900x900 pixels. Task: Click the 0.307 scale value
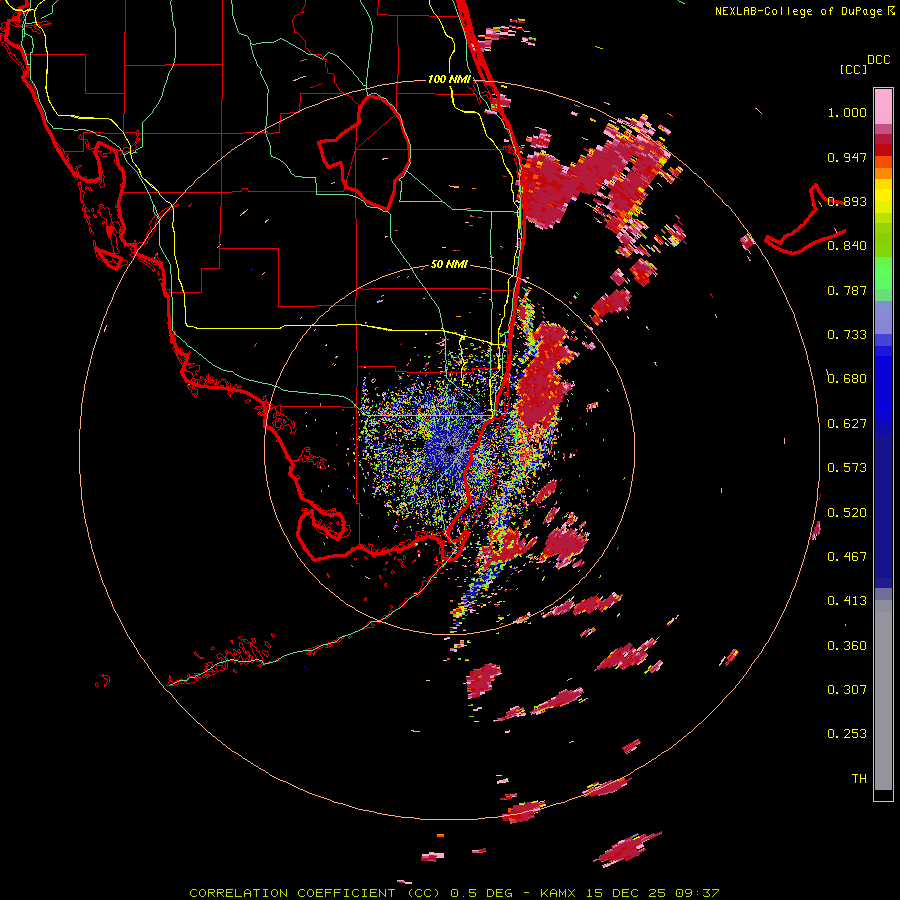pyautogui.click(x=847, y=690)
